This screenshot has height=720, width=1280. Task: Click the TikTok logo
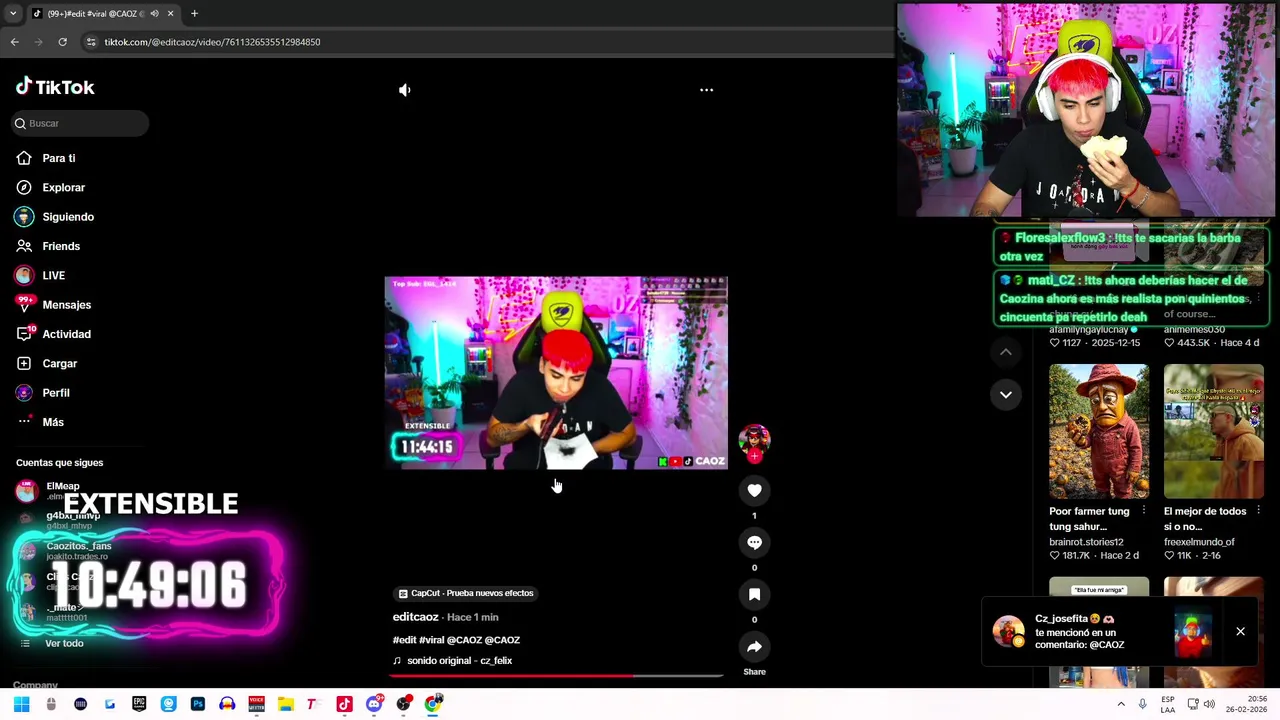tap(55, 87)
